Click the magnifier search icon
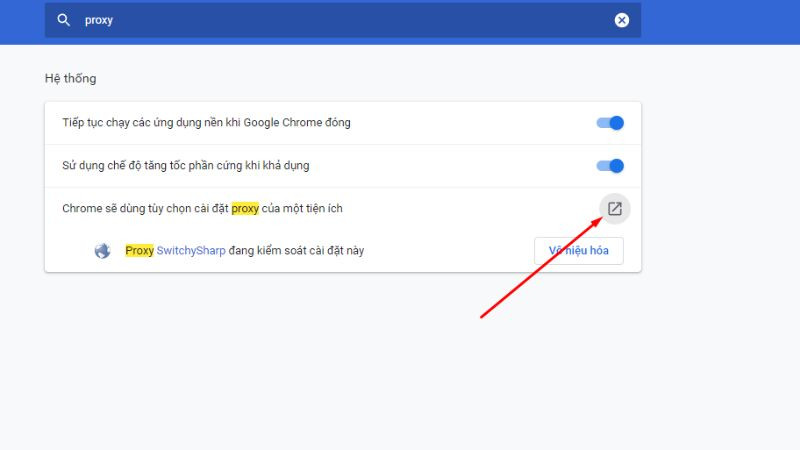 tap(63, 20)
